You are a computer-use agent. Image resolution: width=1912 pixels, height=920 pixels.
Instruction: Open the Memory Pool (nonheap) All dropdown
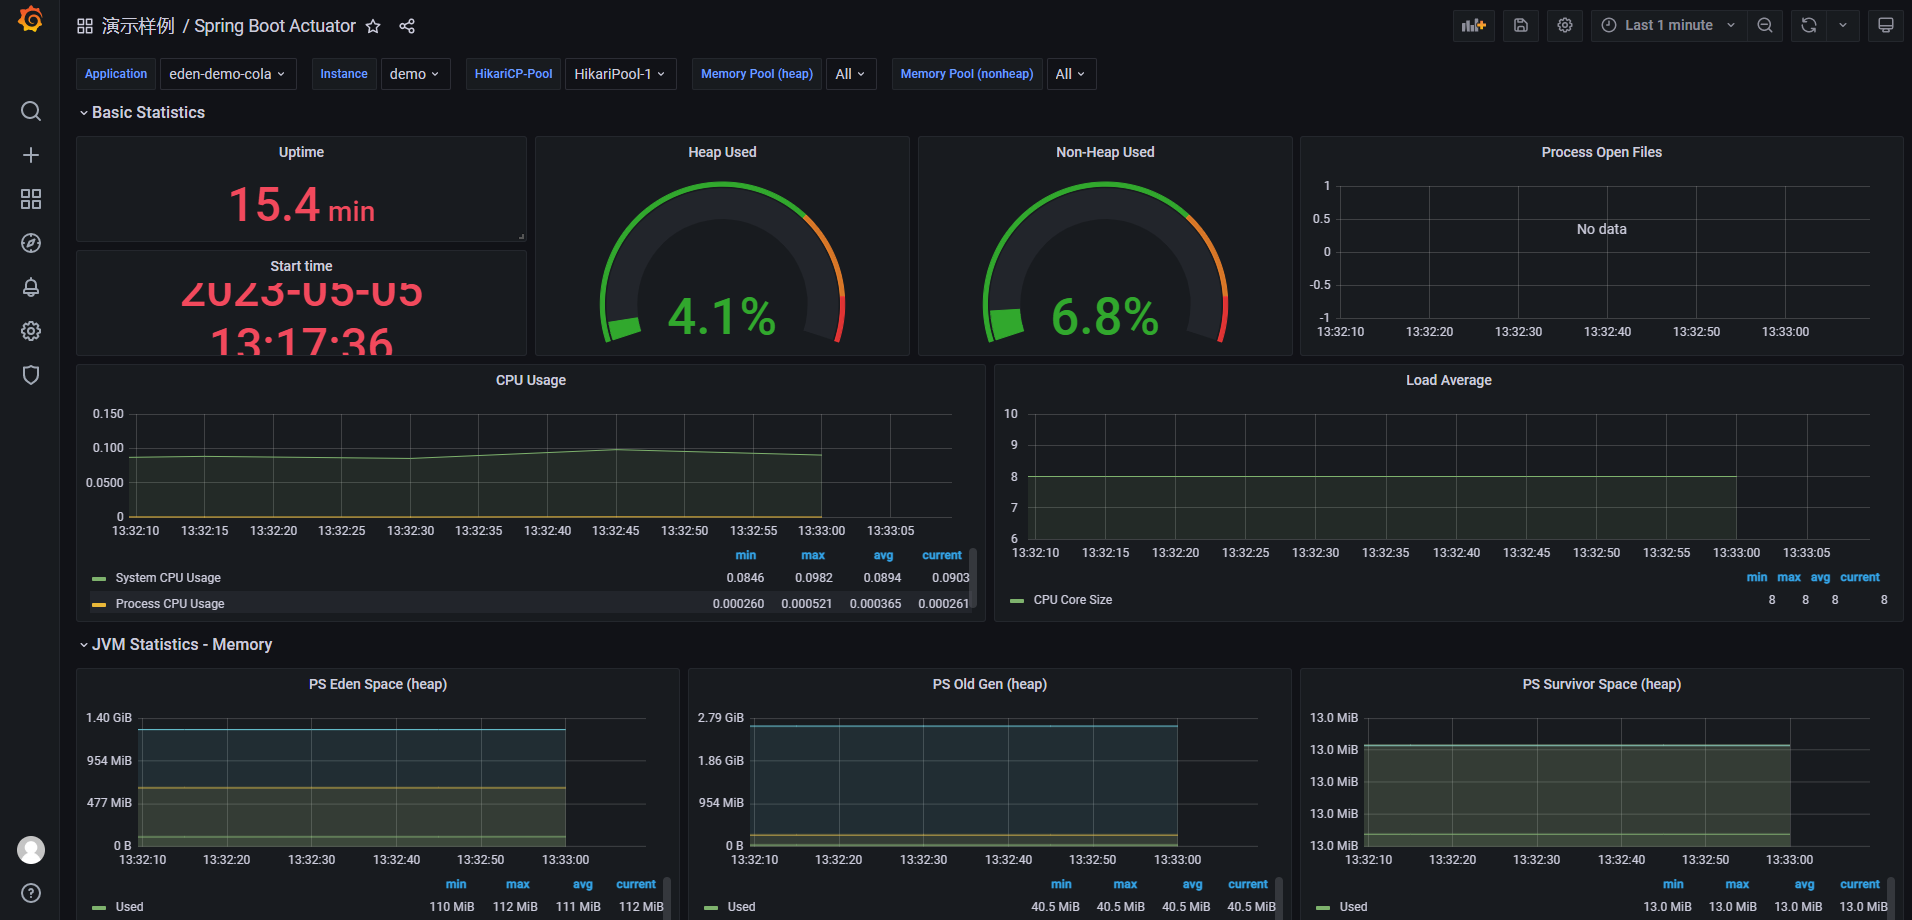pyautogui.click(x=1071, y=74)
